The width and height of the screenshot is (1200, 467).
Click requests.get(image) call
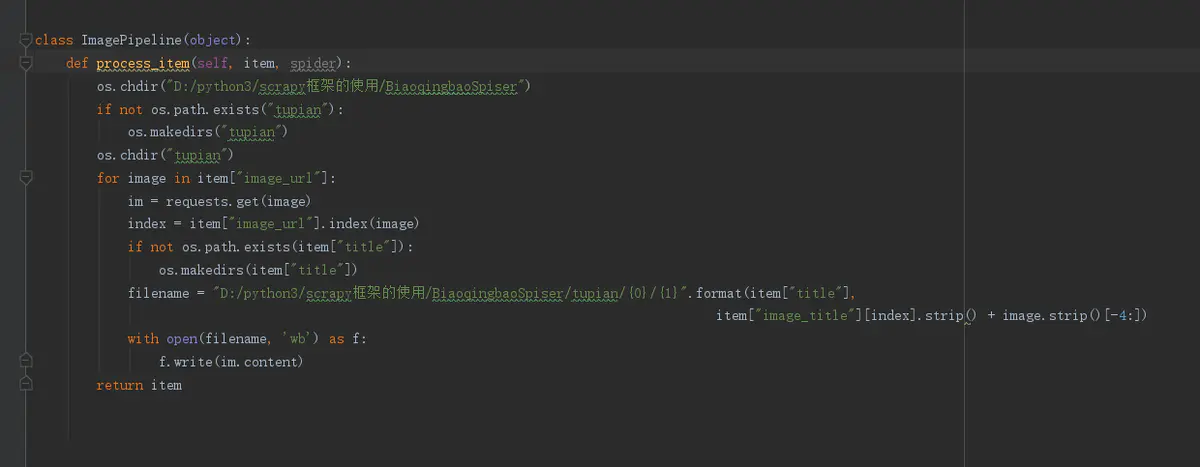[238, 201]
